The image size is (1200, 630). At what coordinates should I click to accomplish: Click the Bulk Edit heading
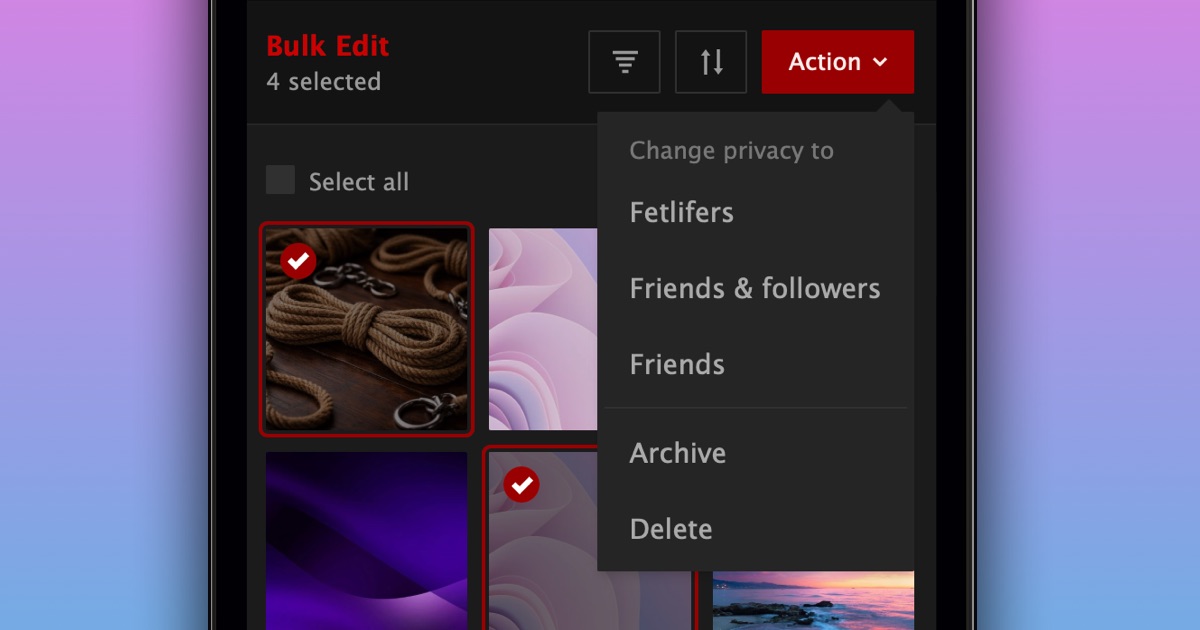(x=327, y=46)
